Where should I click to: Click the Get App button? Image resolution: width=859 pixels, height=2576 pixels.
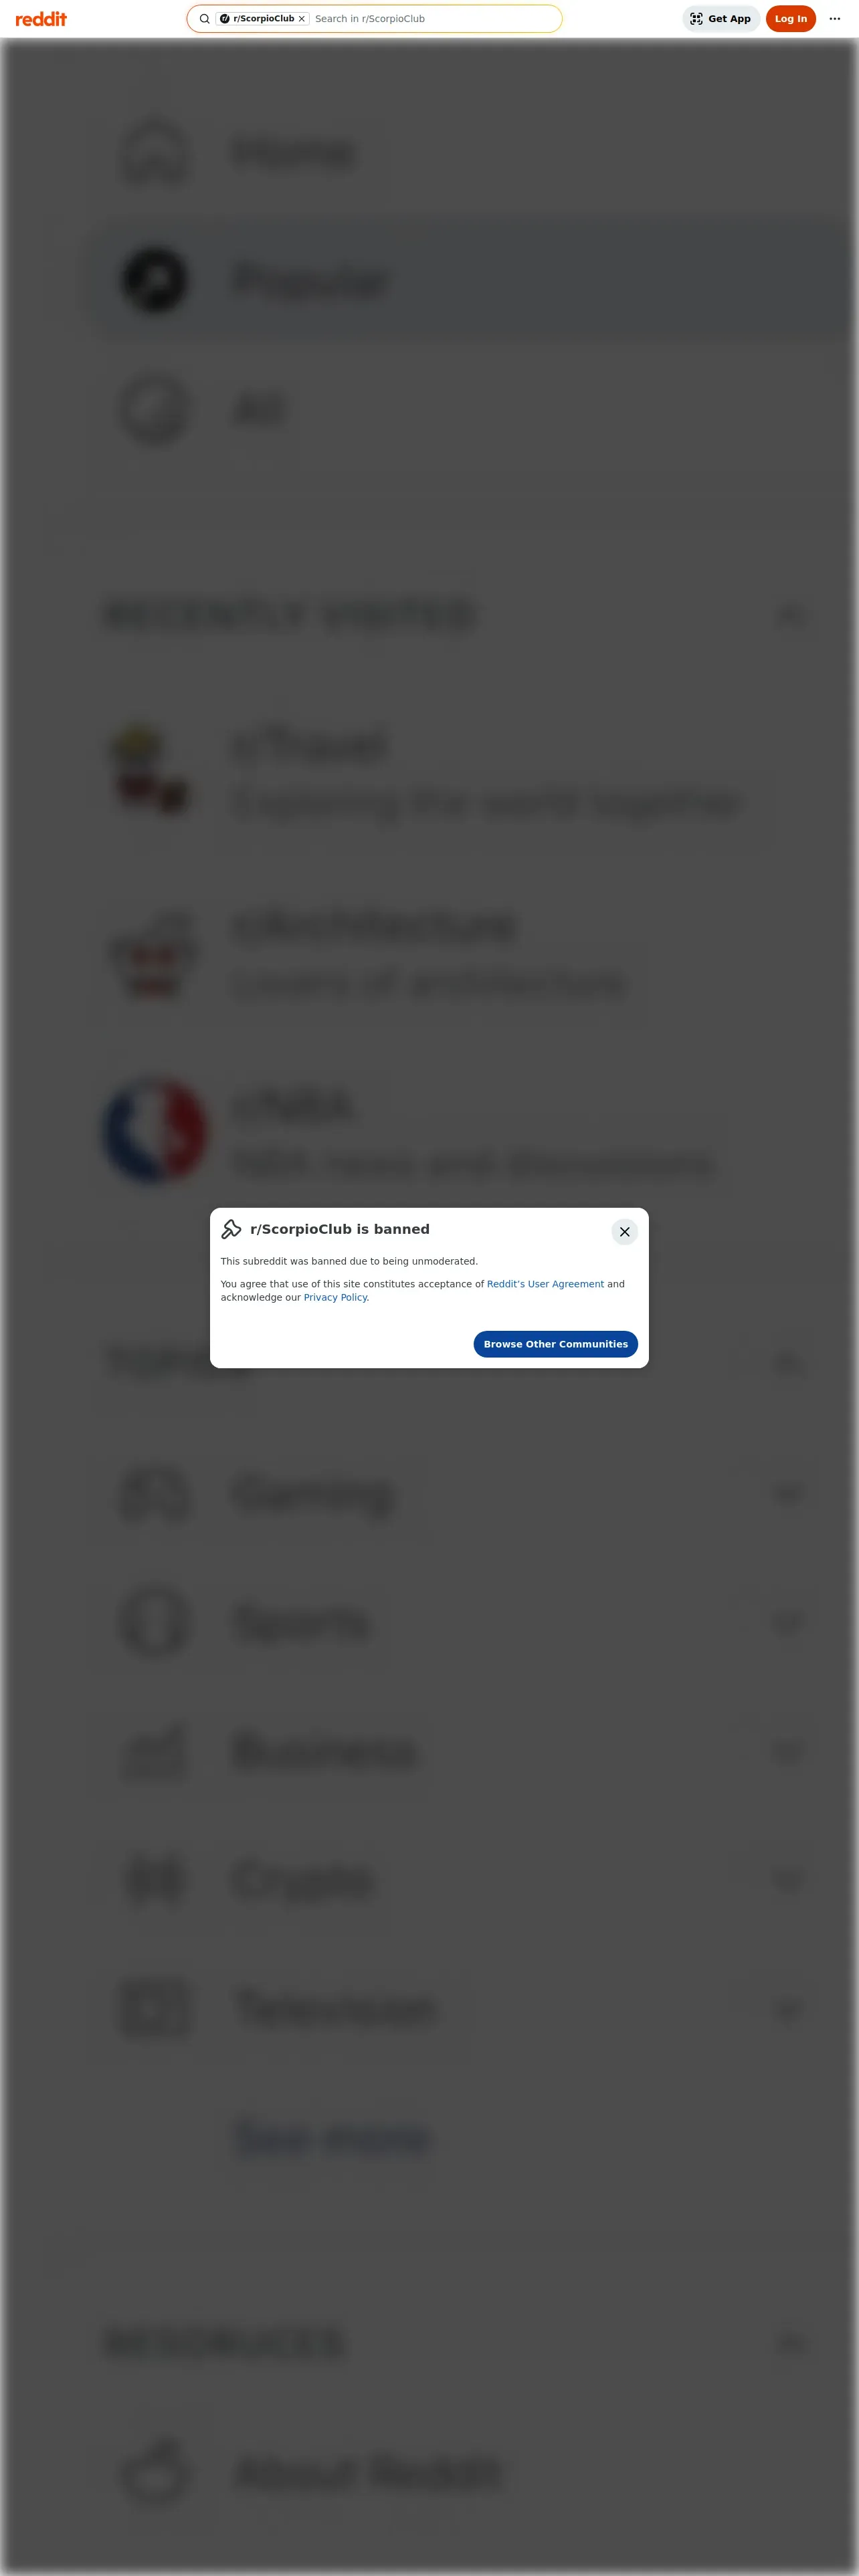[x=721, y=19]
